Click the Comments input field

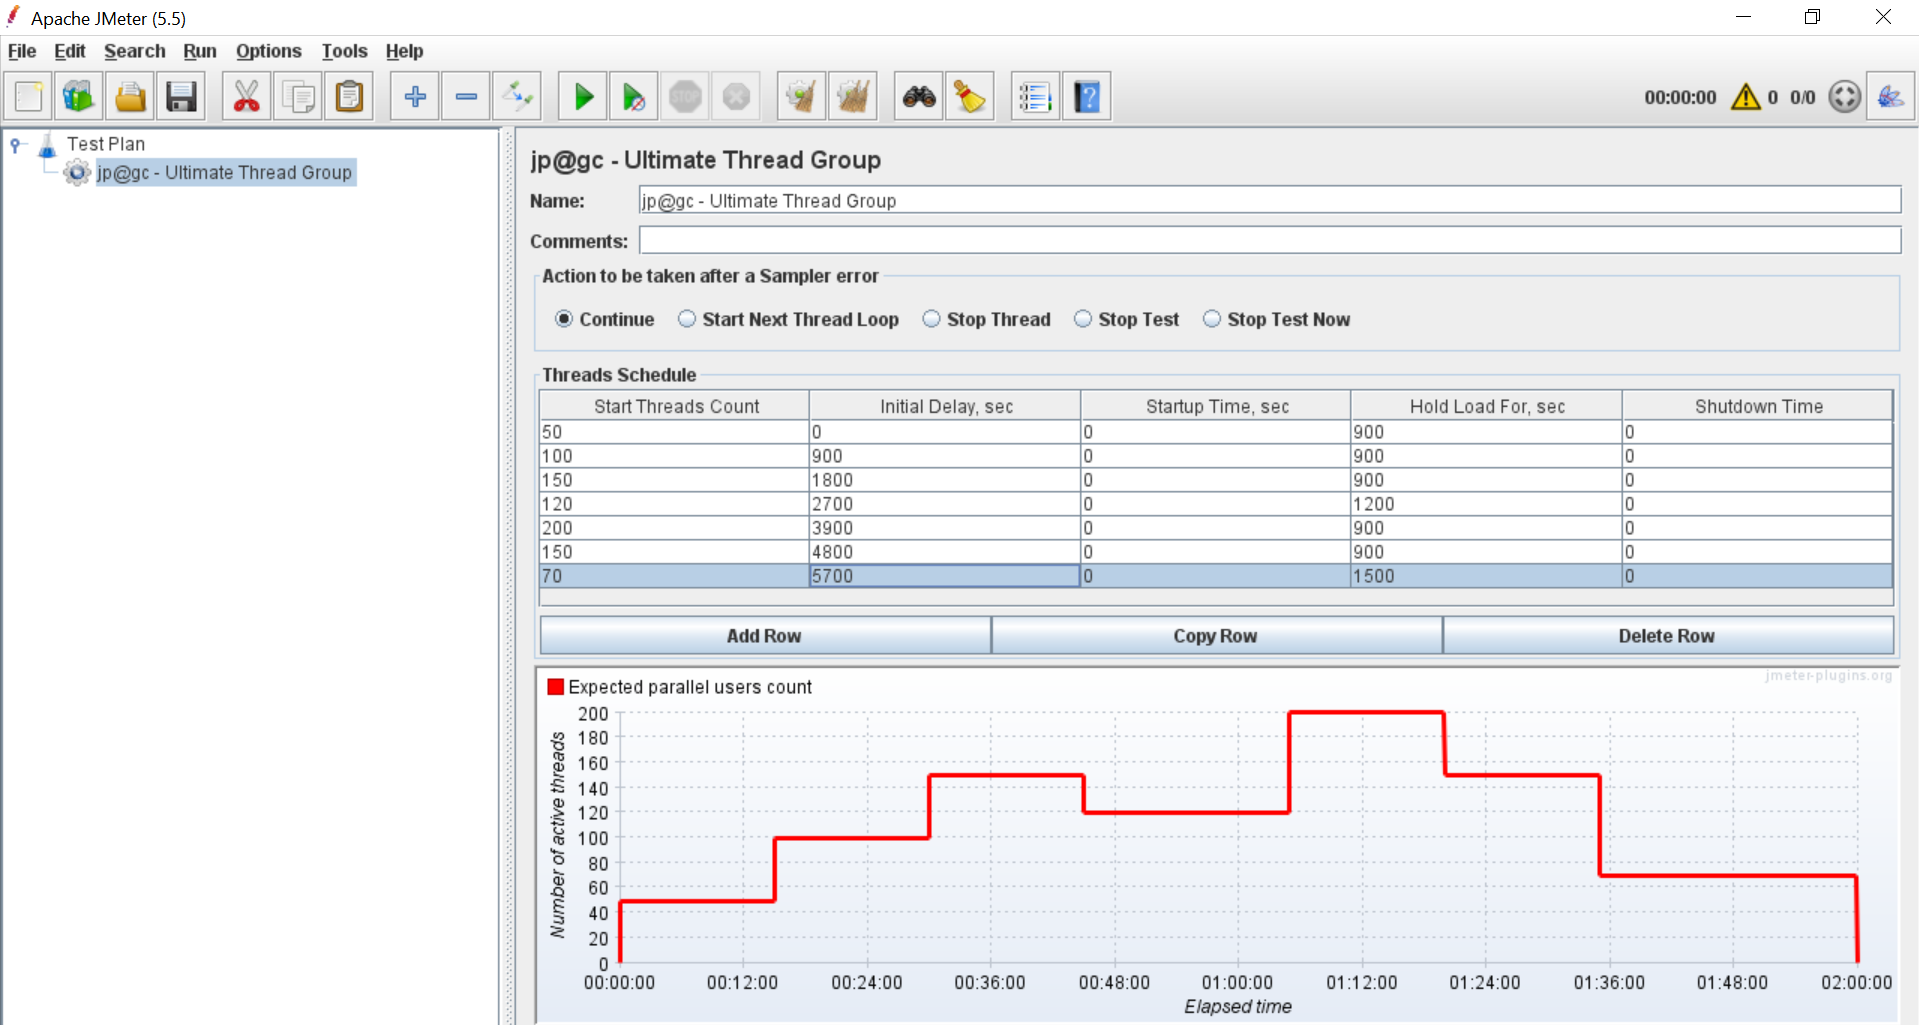pyautogui.click(x=1270, y=240)
